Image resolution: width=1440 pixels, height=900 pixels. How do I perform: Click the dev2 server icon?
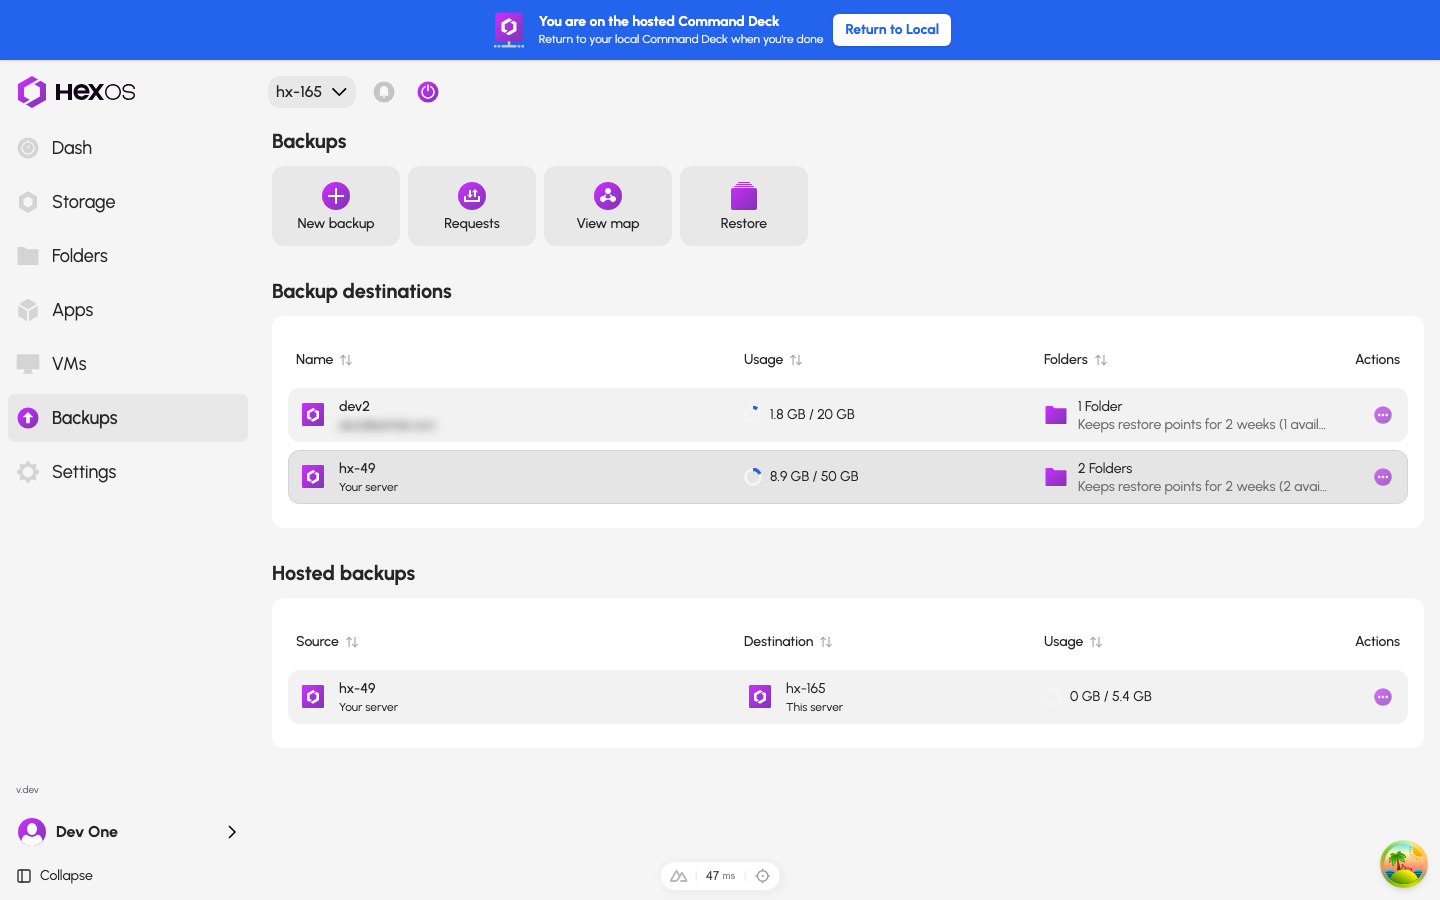313,415
